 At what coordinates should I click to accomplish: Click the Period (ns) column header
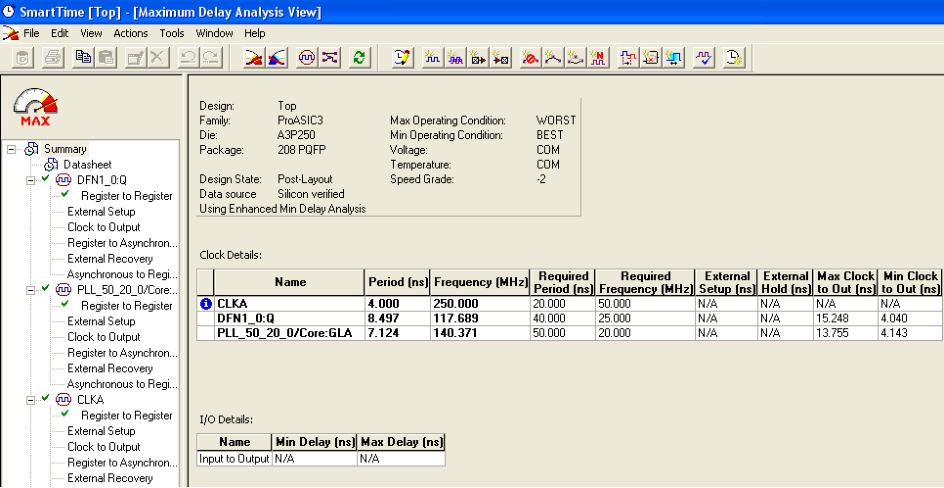[397, 282]
